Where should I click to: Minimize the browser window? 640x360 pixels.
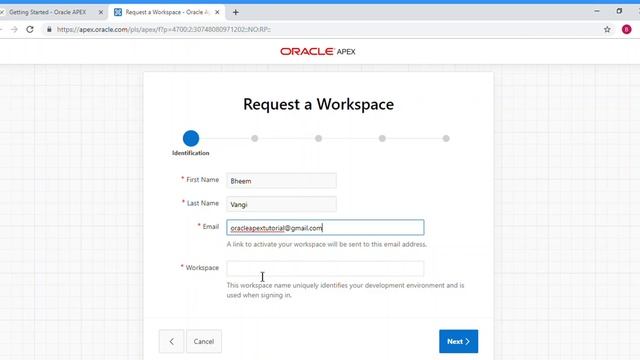(x=597, y=11)
